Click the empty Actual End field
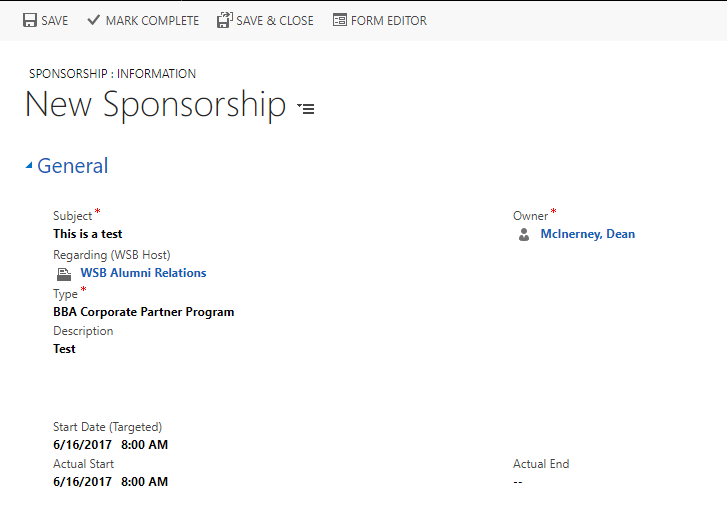727x510 pixels. [518, 482]
